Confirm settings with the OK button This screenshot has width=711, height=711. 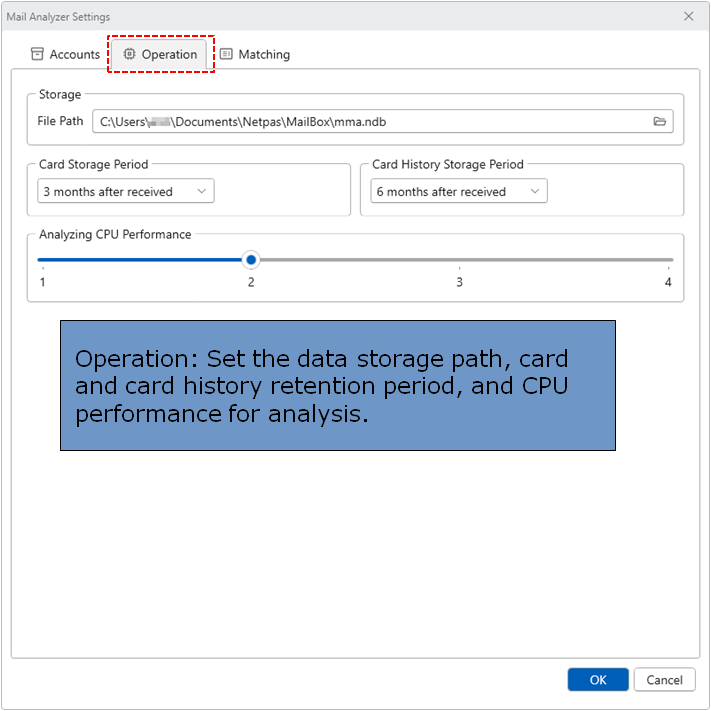pyautogui.click(x=598, y=680)
